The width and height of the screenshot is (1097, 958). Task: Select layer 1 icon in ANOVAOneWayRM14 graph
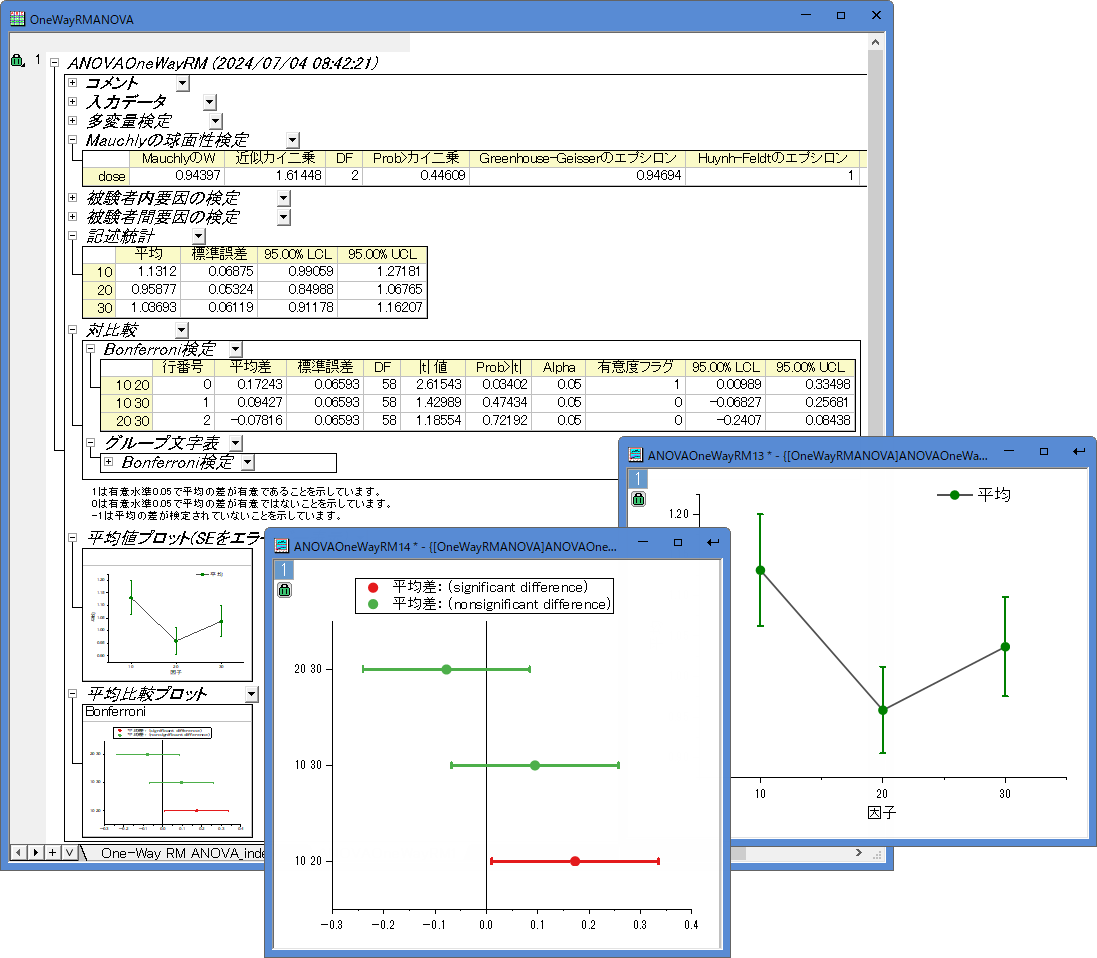283,570
